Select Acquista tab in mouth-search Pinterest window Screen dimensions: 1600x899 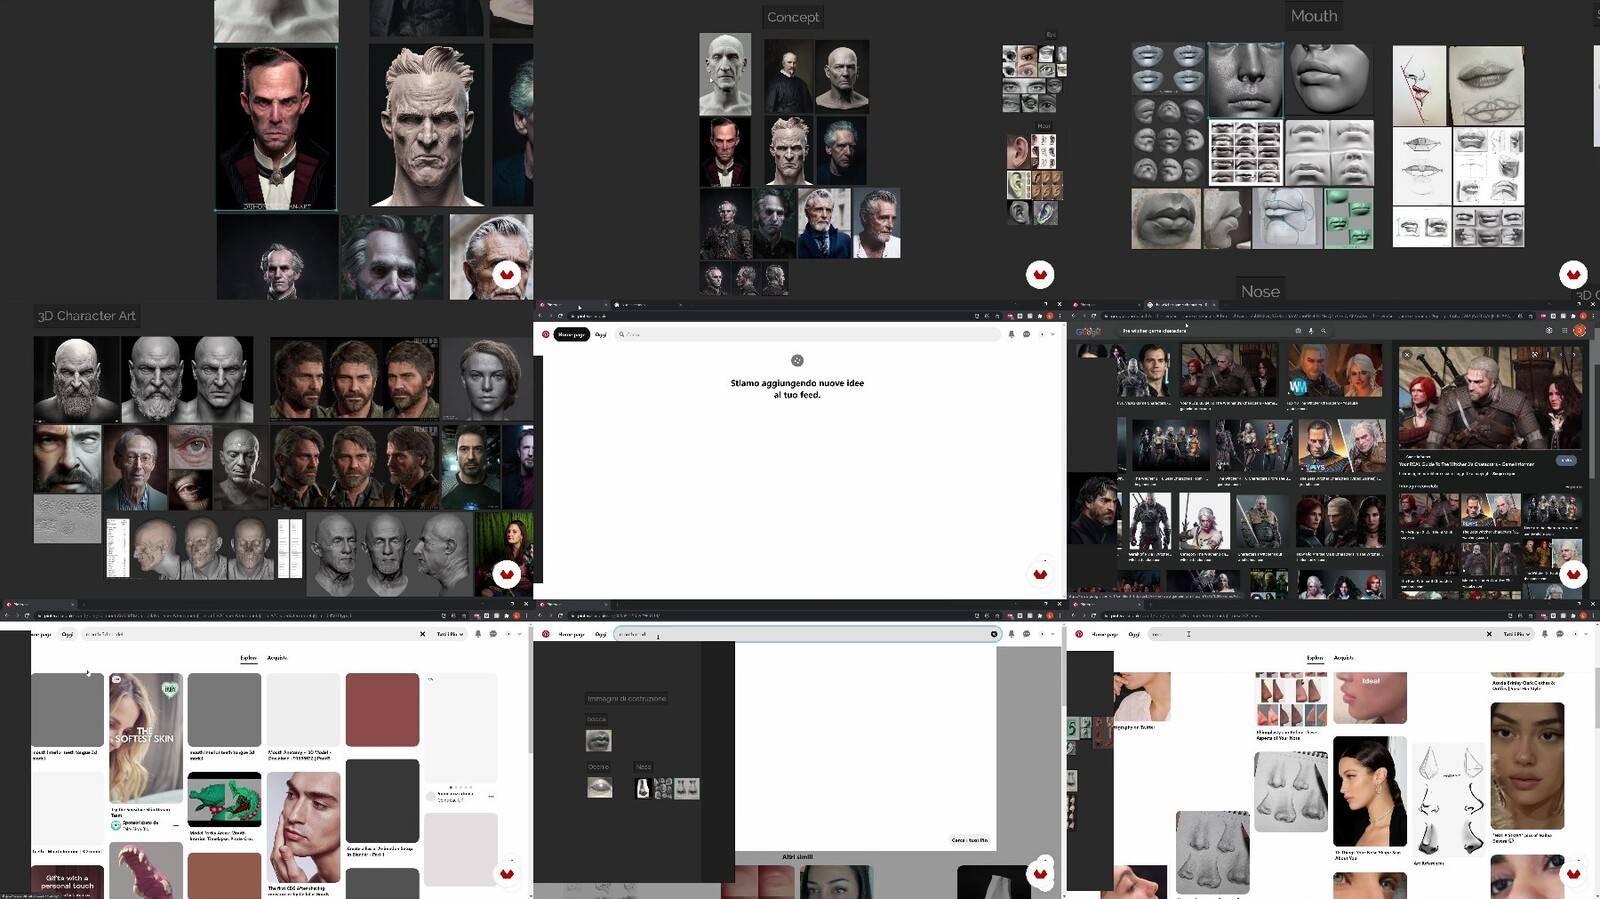(277, 658)
